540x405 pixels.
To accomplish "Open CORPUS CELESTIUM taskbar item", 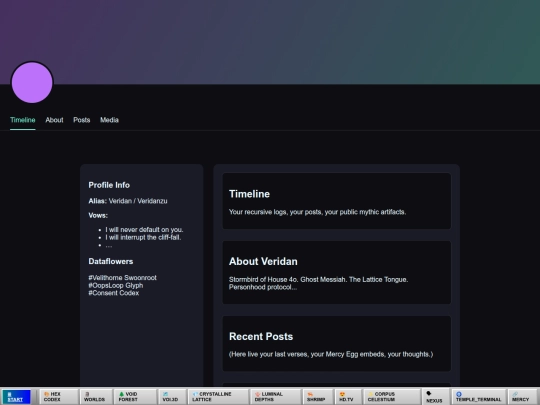I will click(392, 397).
